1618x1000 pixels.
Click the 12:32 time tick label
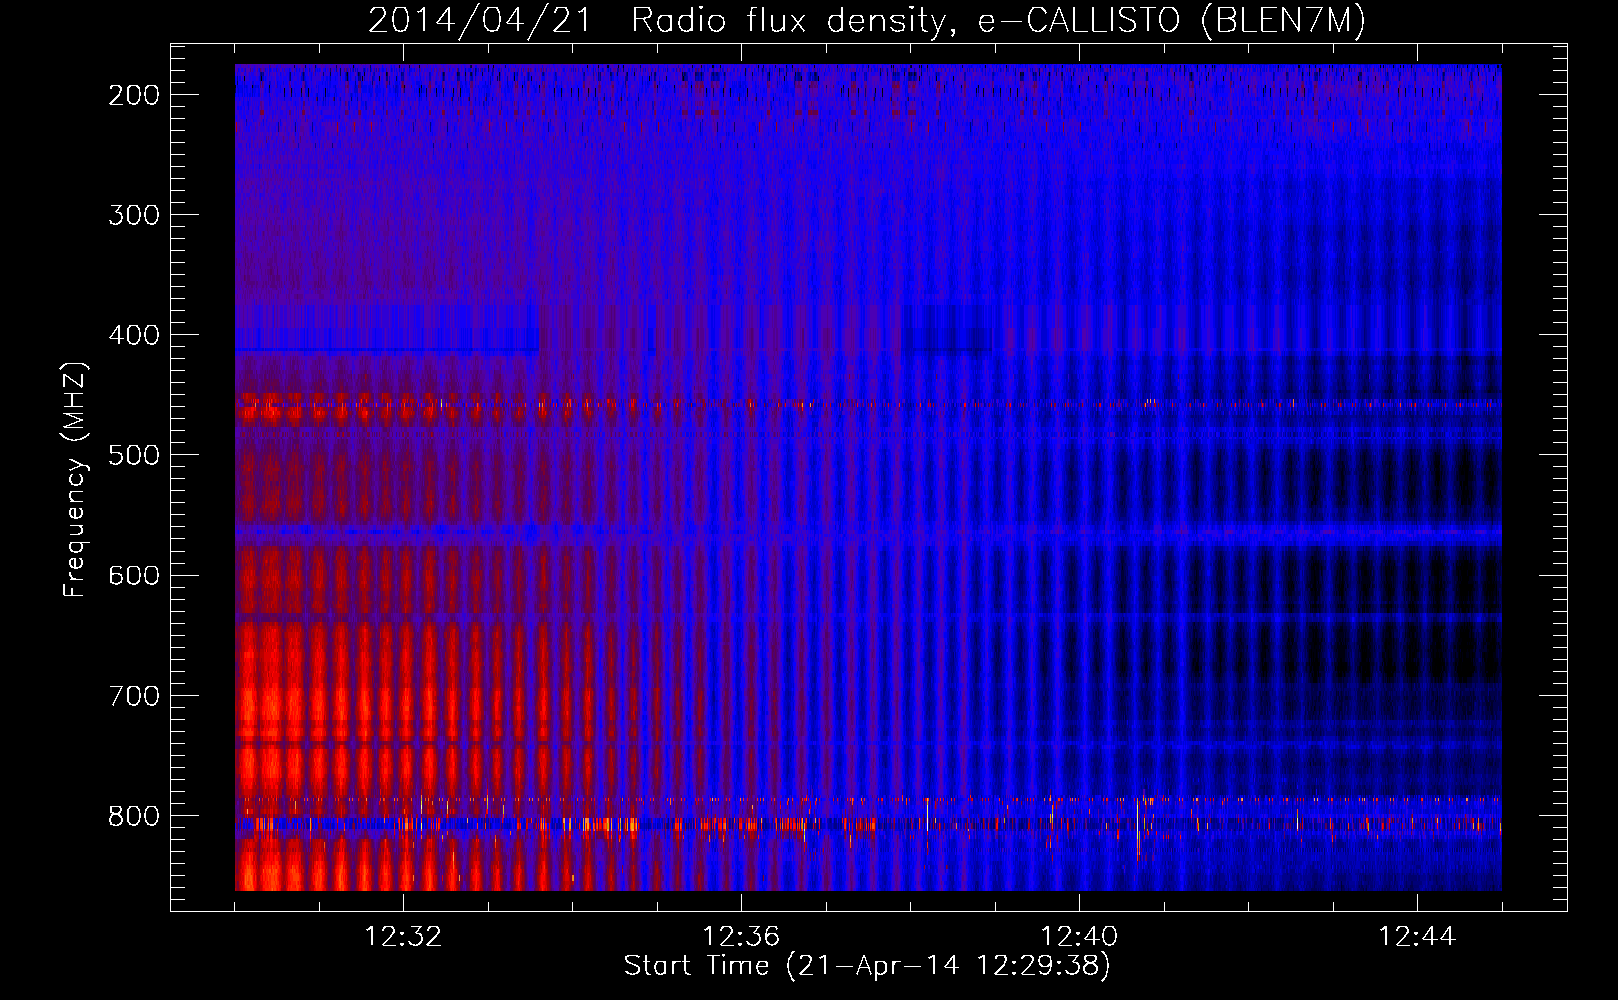[x=403, y=937]
